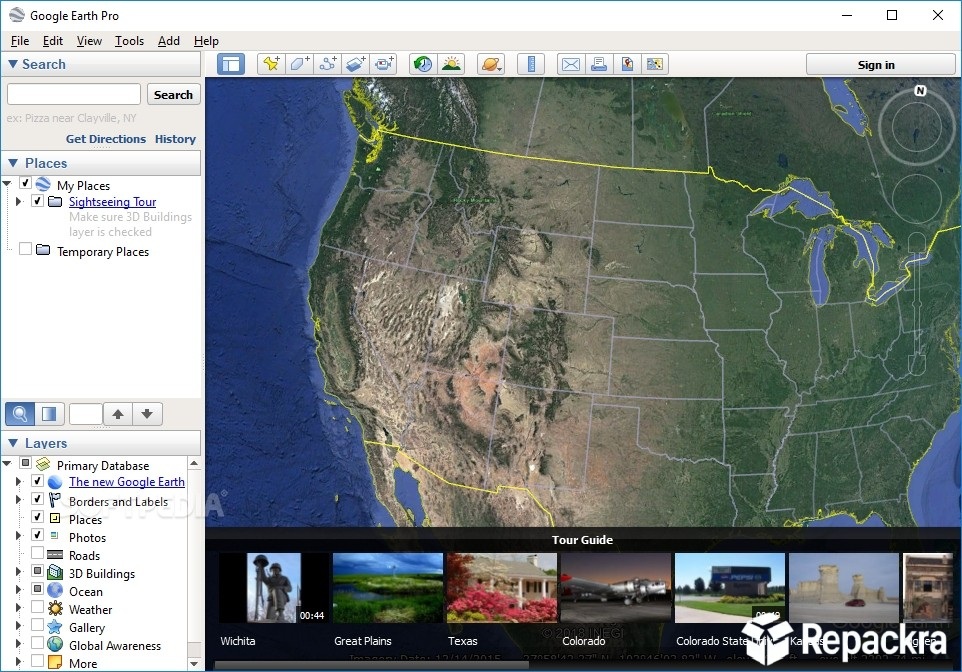Collapse the Primary Database tree
The height and width of the screenshot is (672, 962).
[x=7, y=464]
